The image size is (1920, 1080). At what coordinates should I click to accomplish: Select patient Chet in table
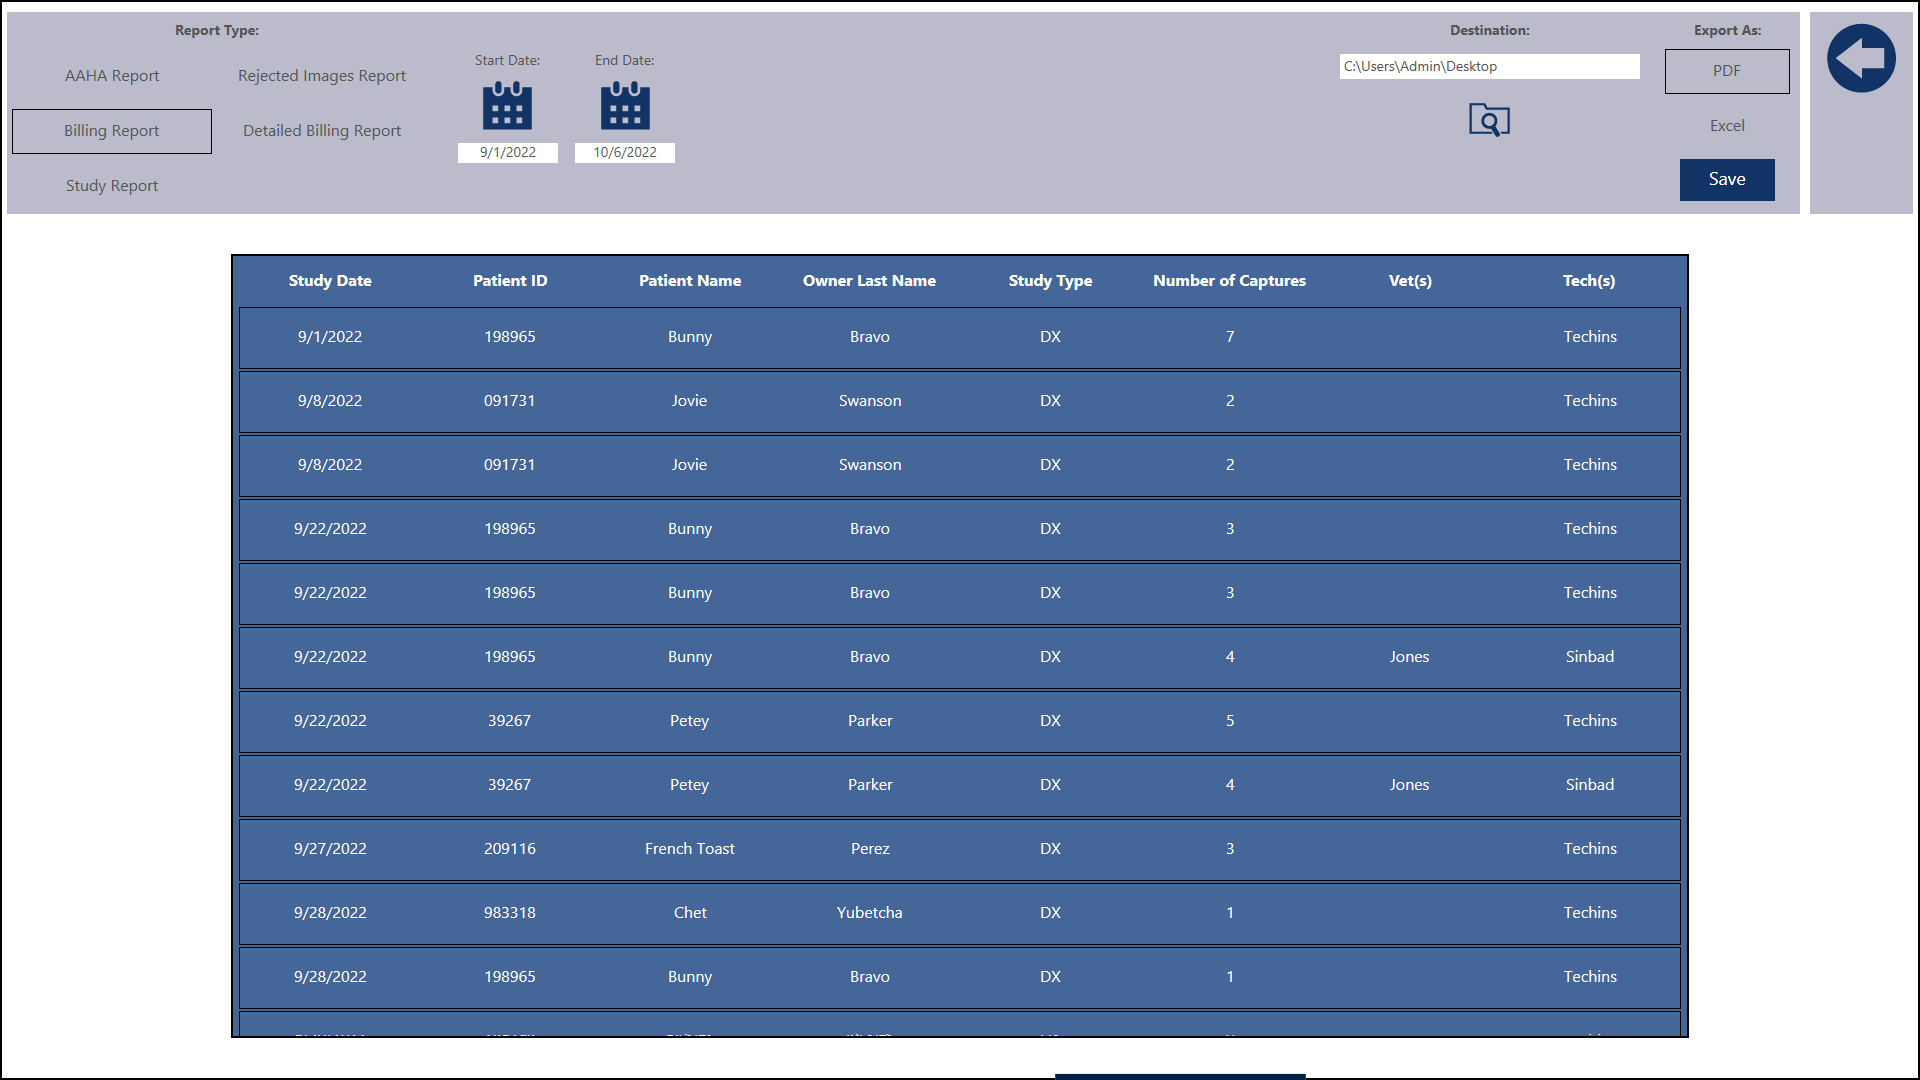[690, 913]
